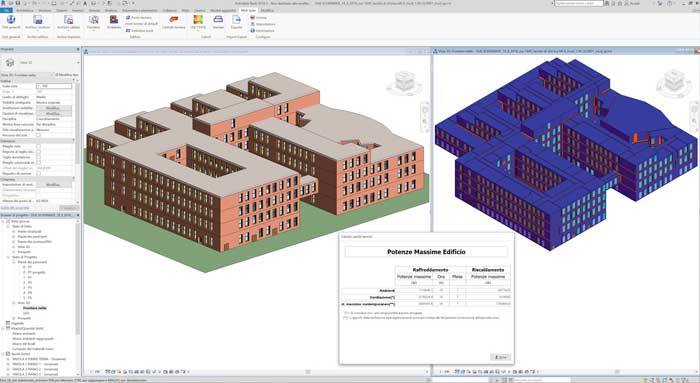
Task: Click the Applica button in Properties
Action: tap(69, 208)
